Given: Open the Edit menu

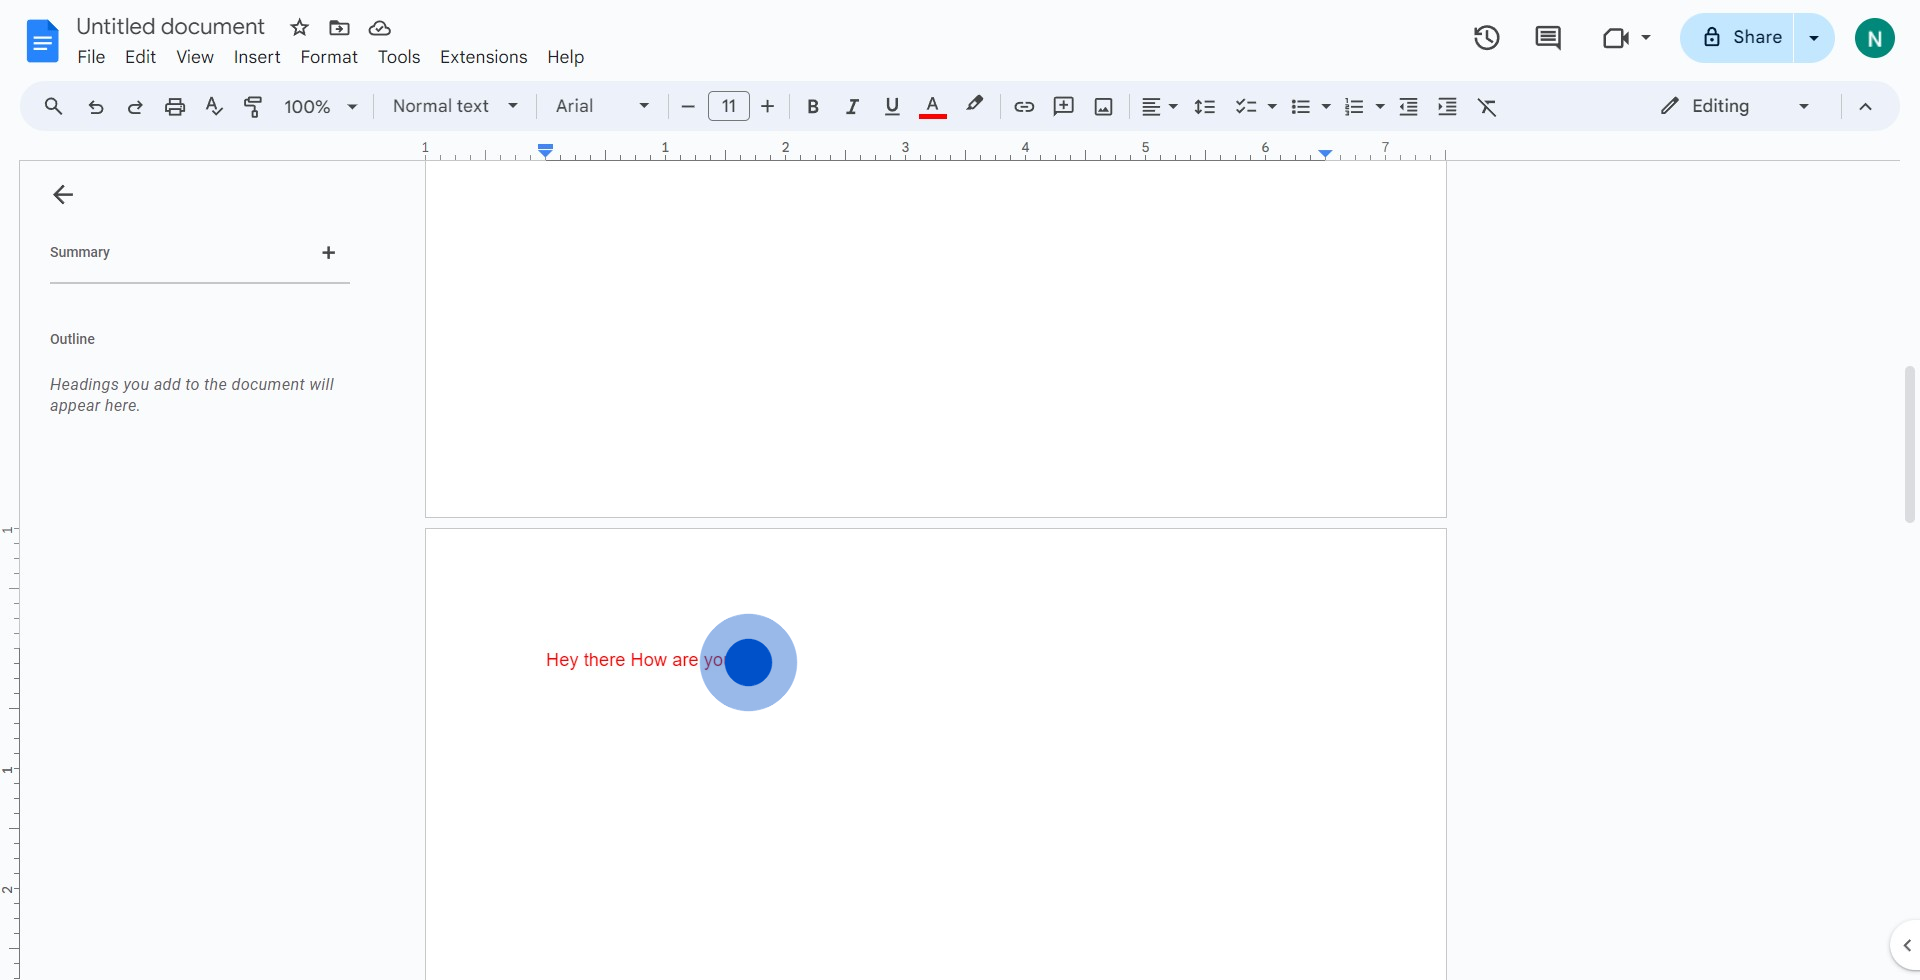Looking at the screenshot, I should pos(140,57).
